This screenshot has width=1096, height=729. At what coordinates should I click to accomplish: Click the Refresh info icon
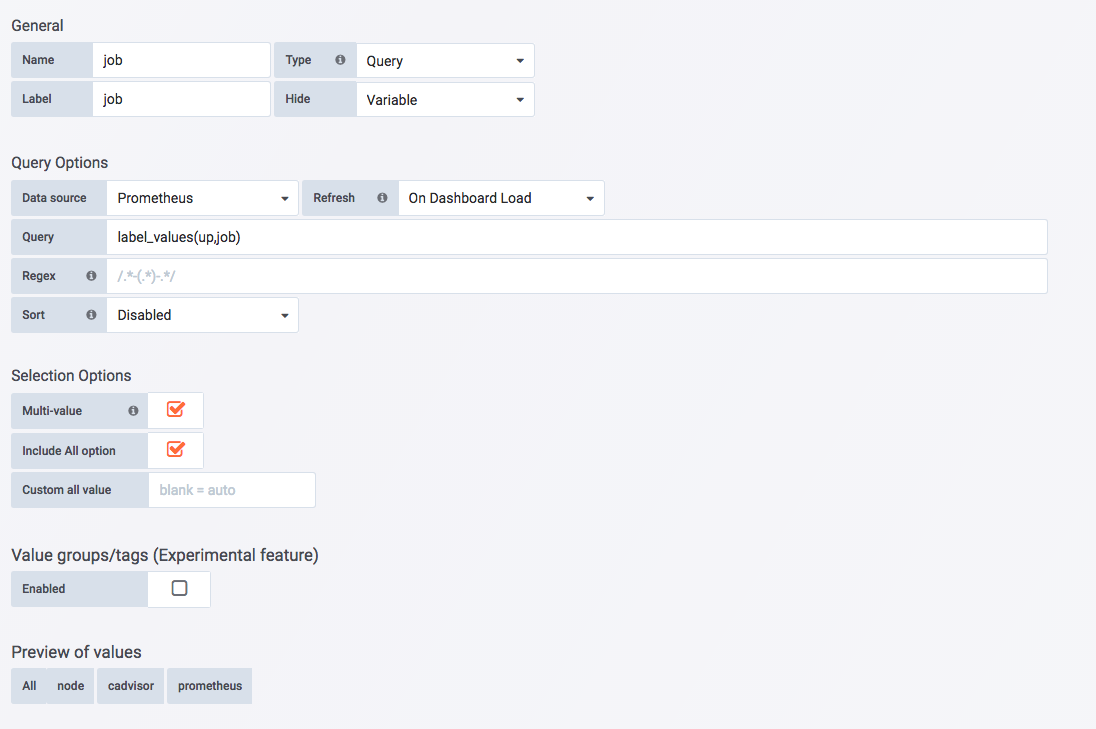coord(382,198)
